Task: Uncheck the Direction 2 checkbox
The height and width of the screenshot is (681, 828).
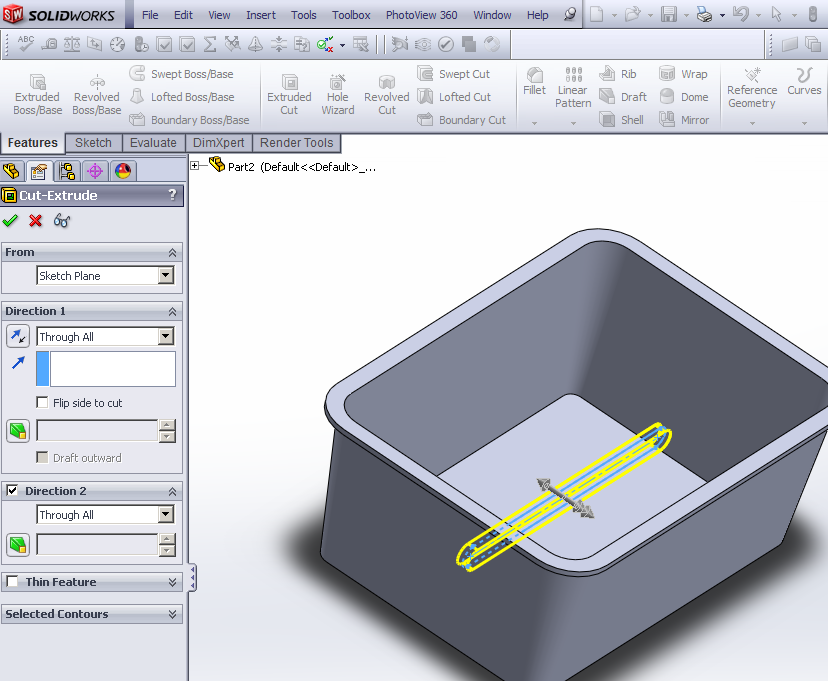Action: (x=12, y=490)
